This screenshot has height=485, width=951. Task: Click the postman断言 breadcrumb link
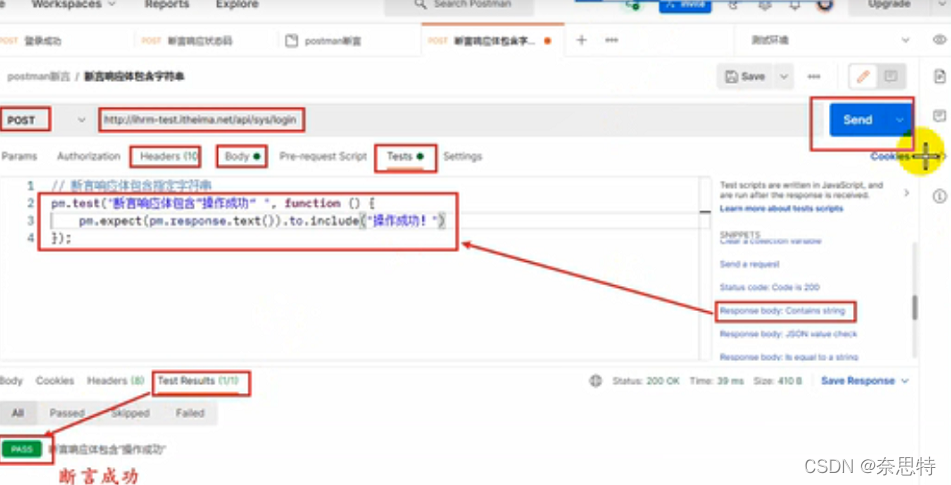[x=38, y=76]
